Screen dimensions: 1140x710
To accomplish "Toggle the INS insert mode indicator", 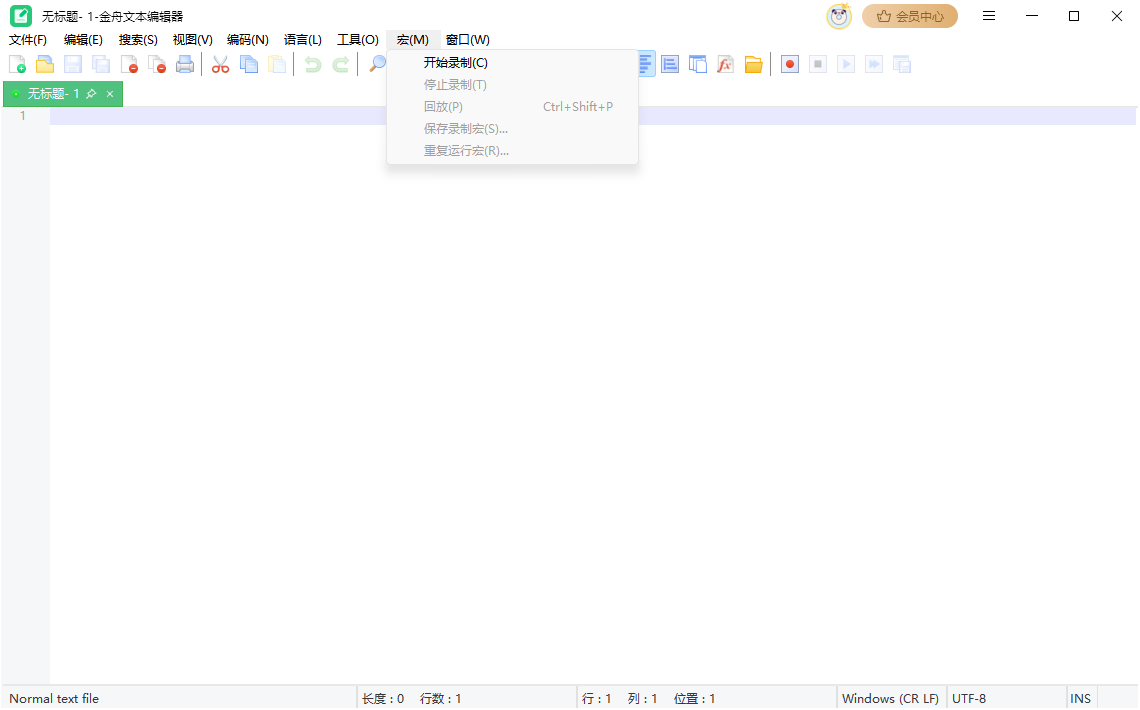I will [1080, 698].
